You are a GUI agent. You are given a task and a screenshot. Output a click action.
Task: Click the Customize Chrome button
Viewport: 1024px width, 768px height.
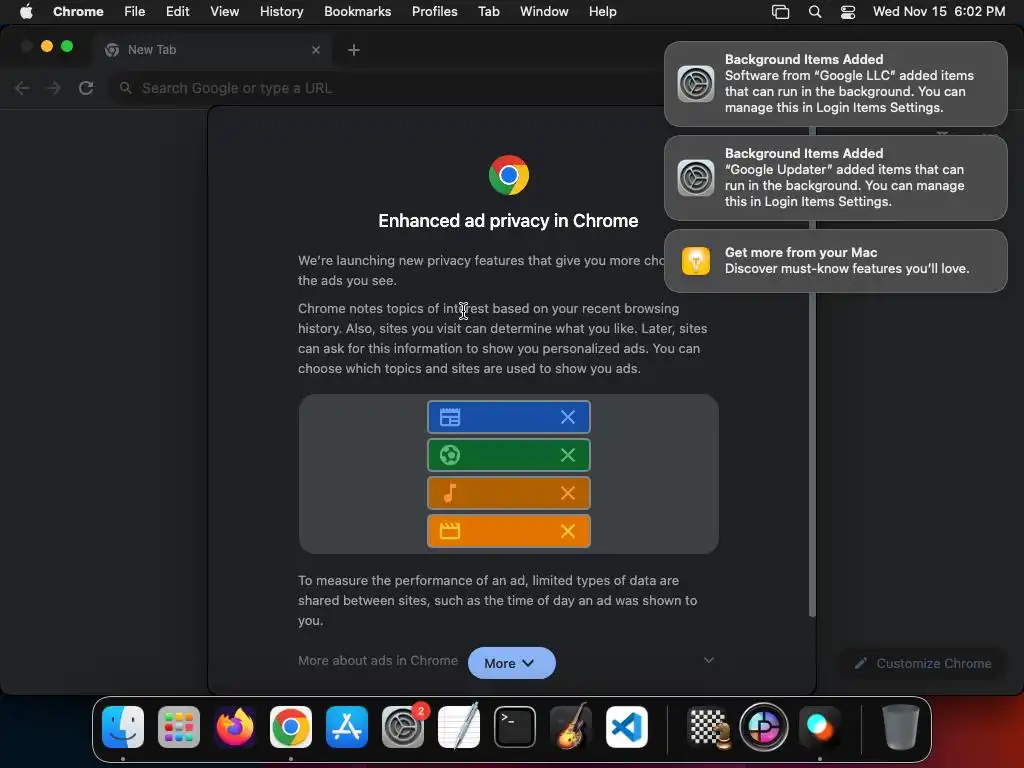click(x=923, y=664)
